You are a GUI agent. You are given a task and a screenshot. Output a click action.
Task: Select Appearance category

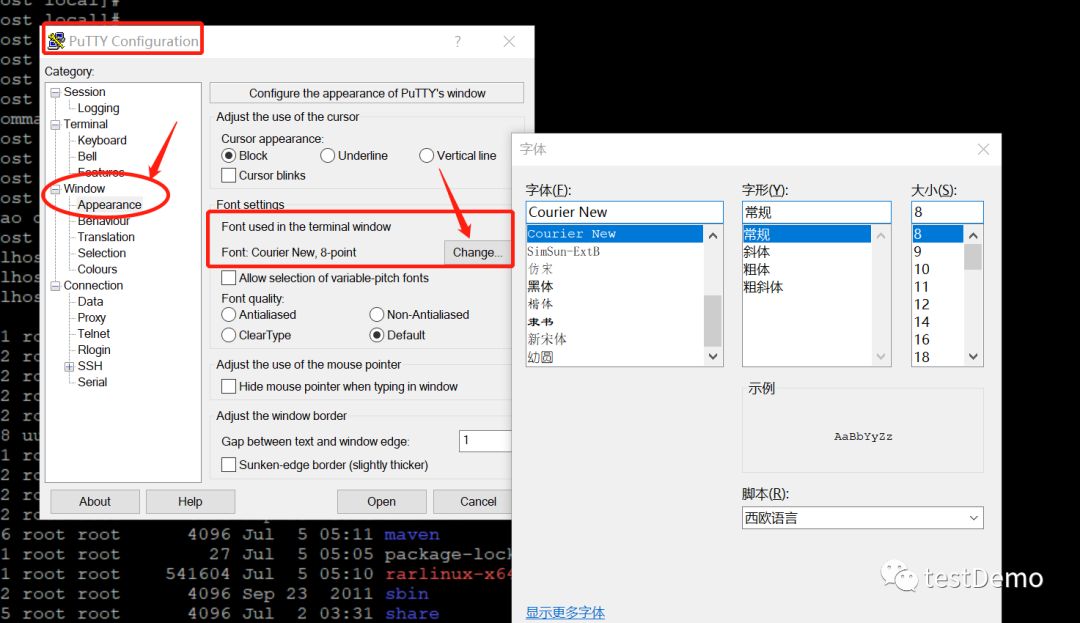[x=109, y=204]
